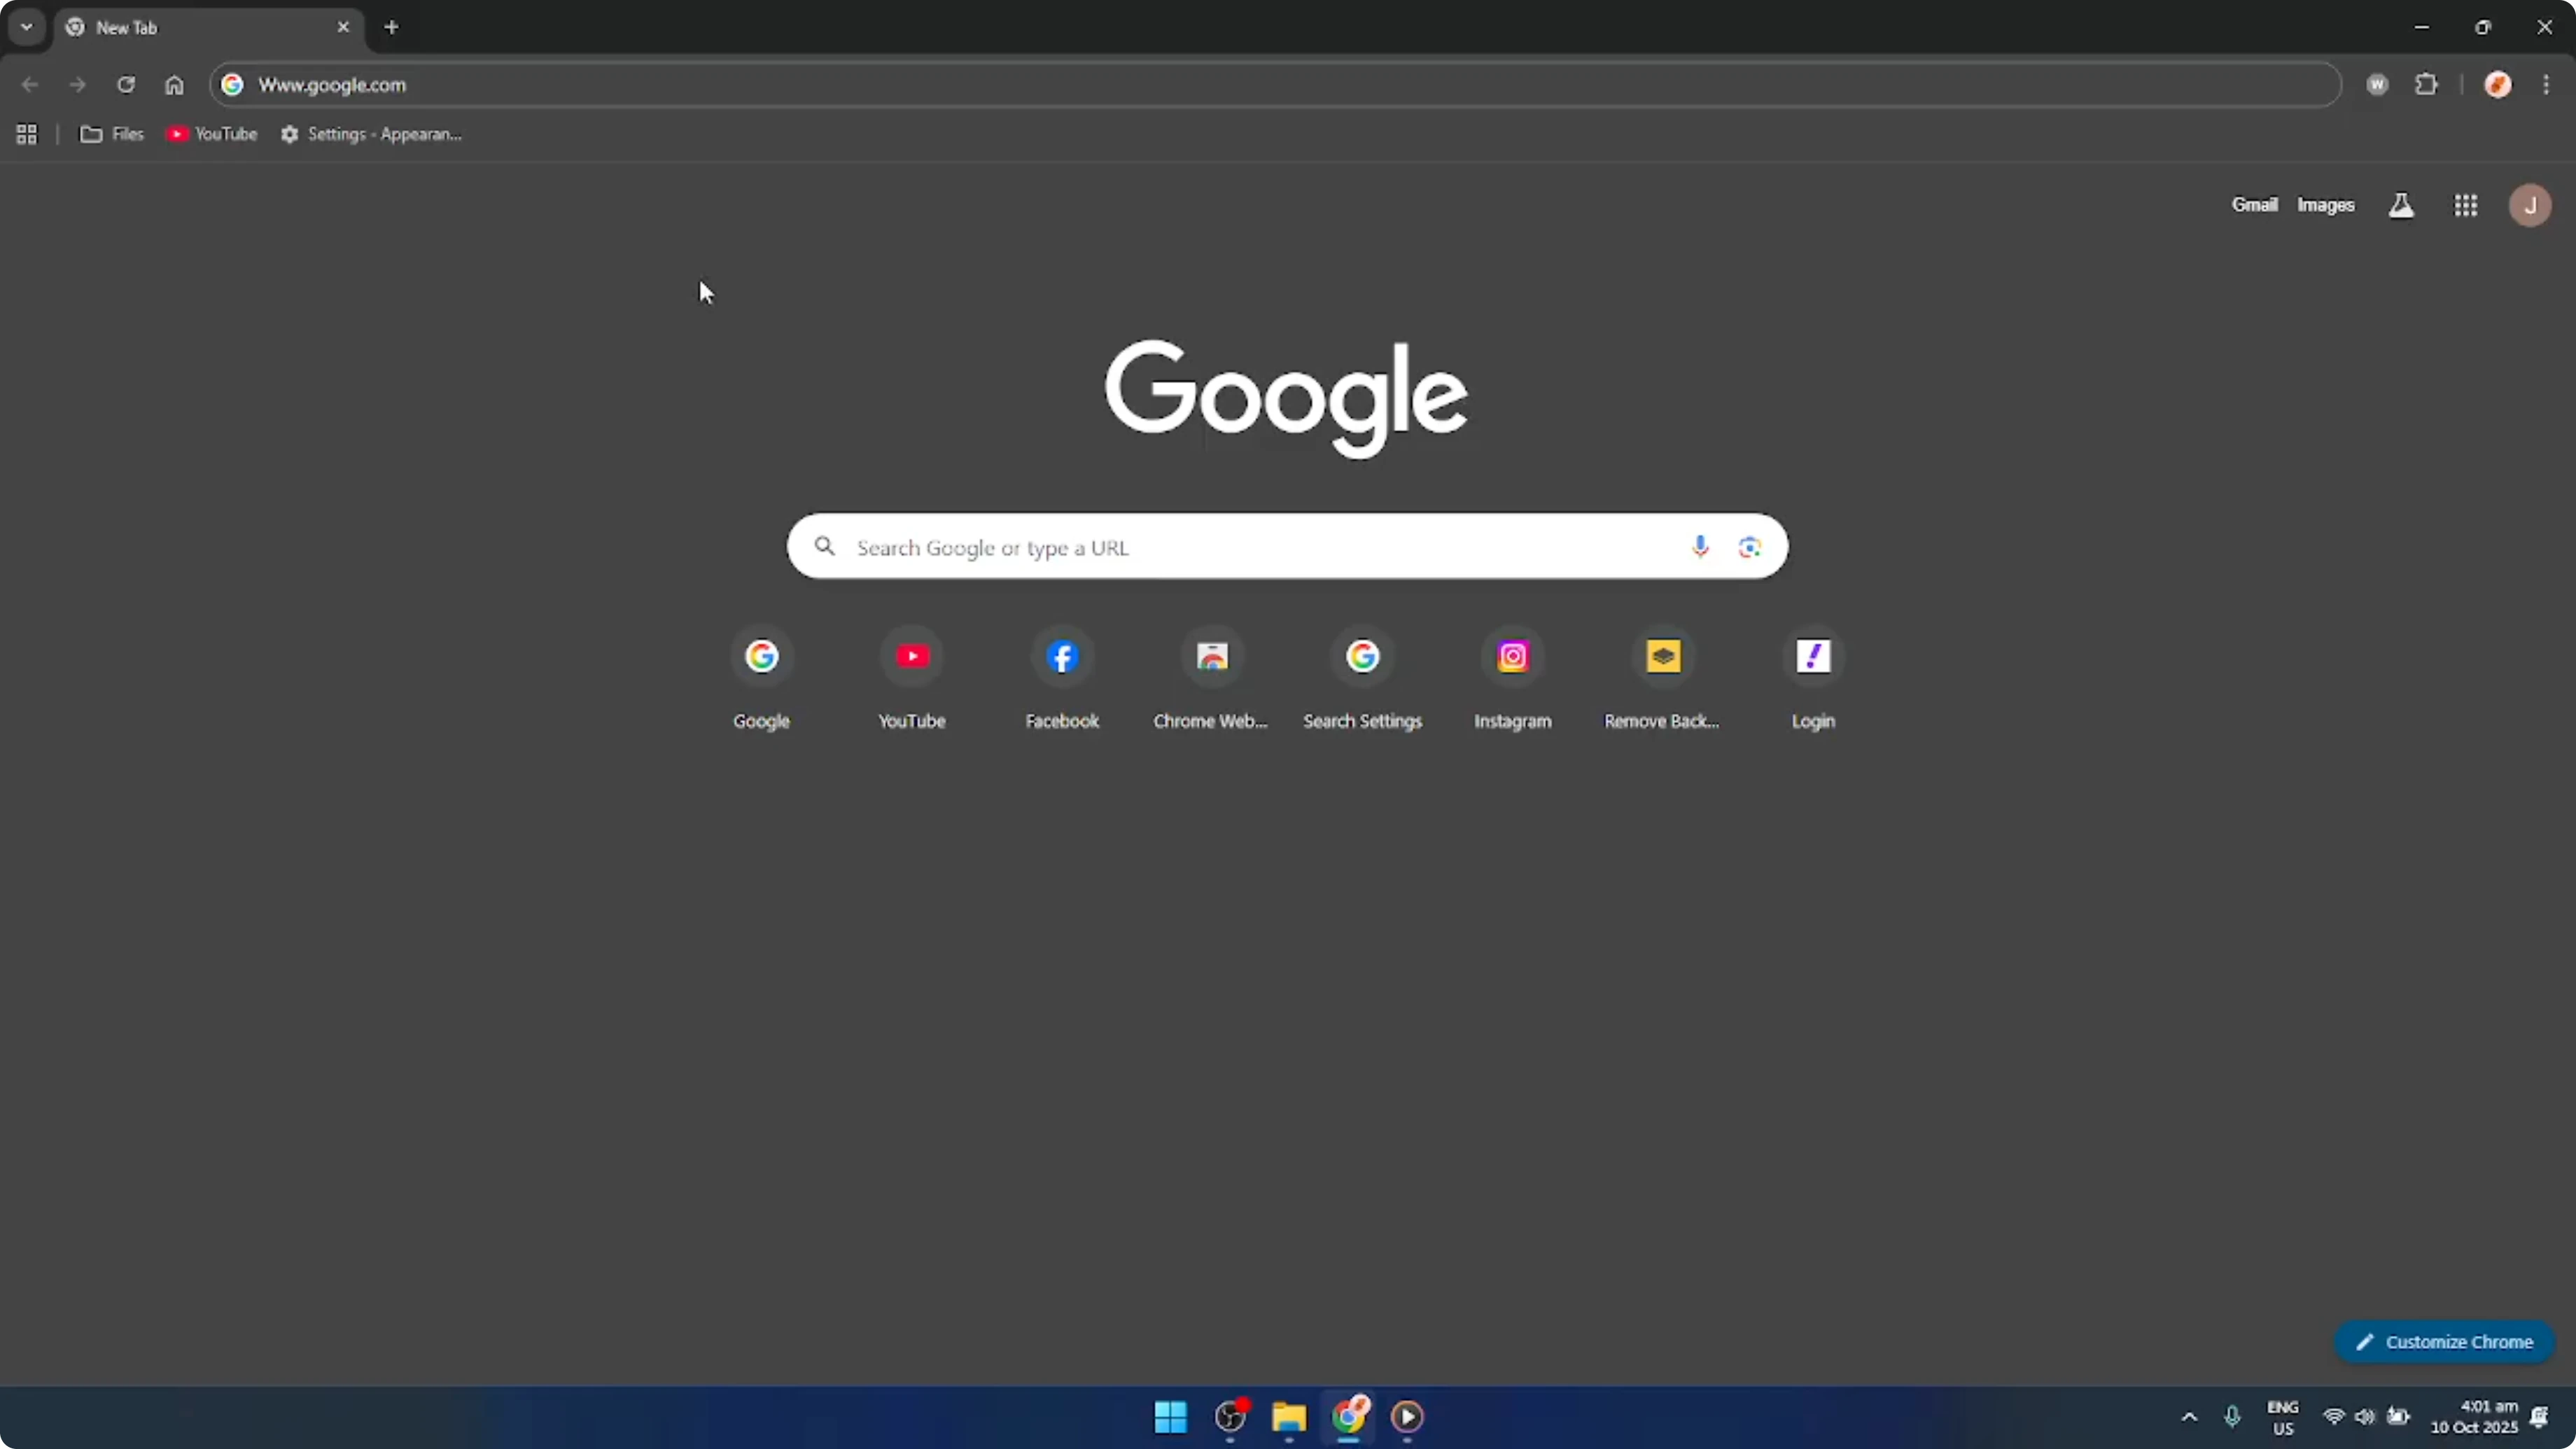Screen dimensions: 2576x1449
Task: Close the New Tab tab
Action: tap(343, 27)
